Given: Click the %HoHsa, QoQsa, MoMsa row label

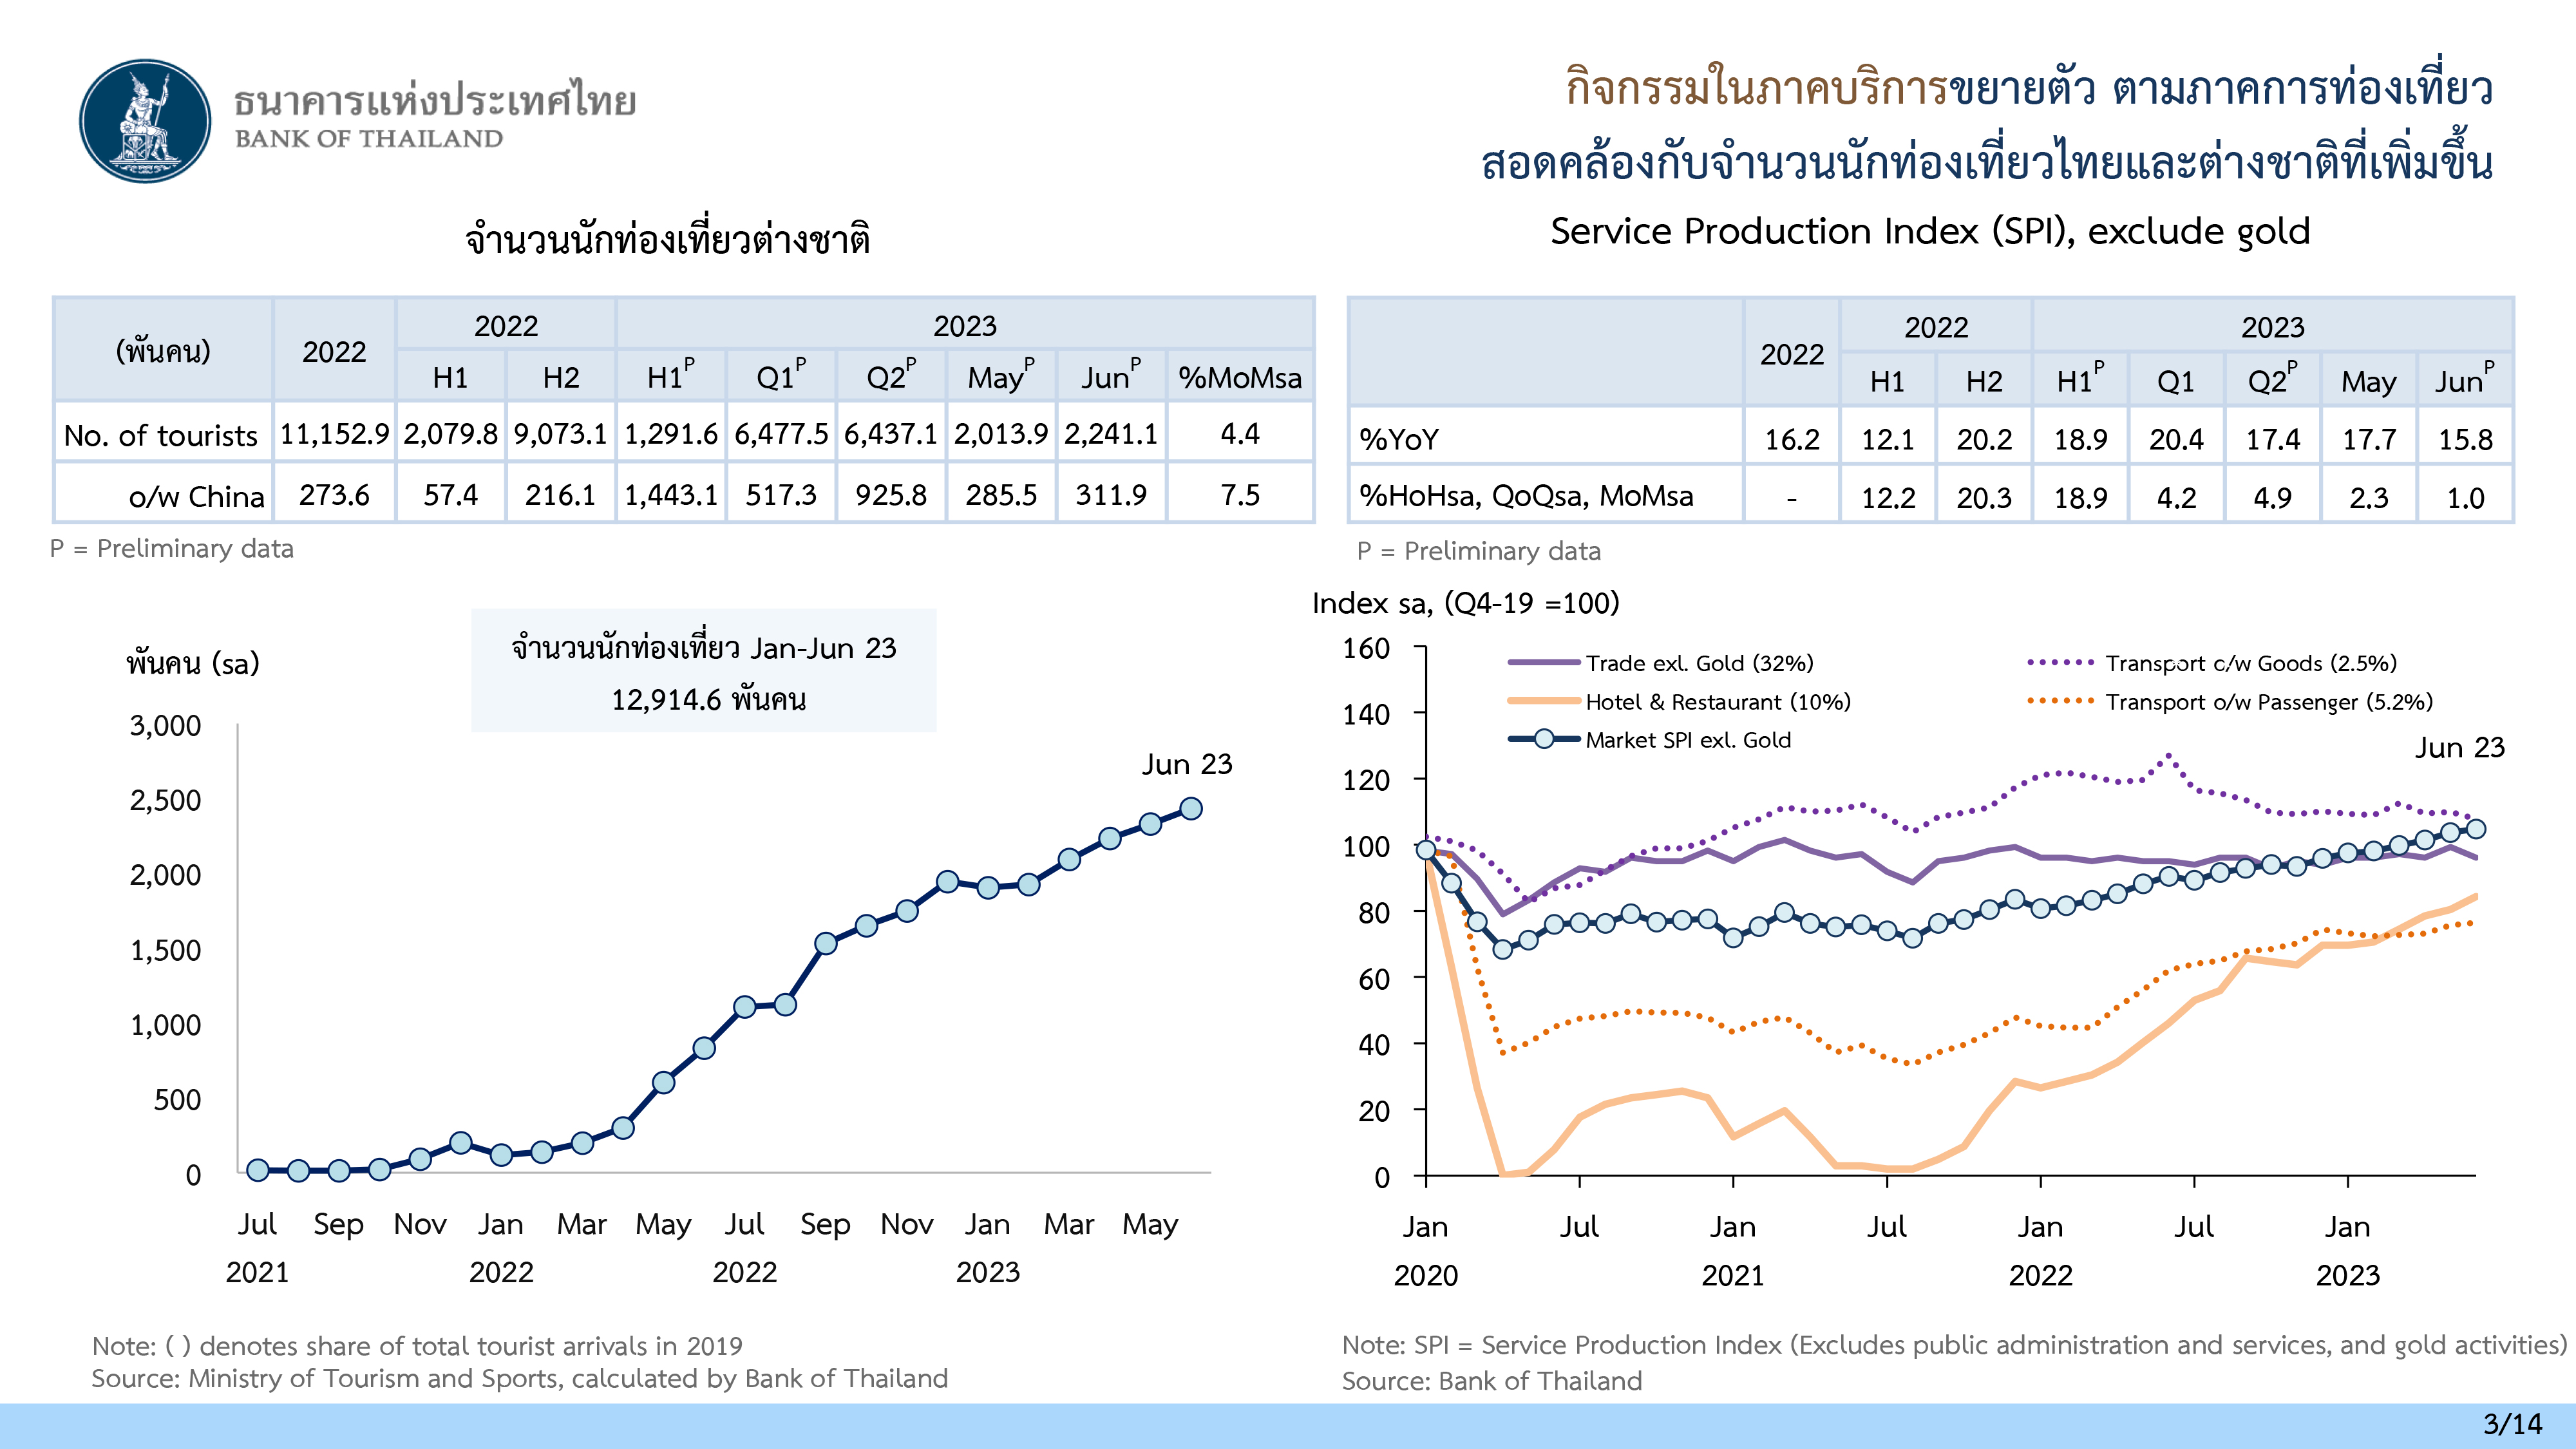Looking at the screenshot, I should [x=1526, y=496].
